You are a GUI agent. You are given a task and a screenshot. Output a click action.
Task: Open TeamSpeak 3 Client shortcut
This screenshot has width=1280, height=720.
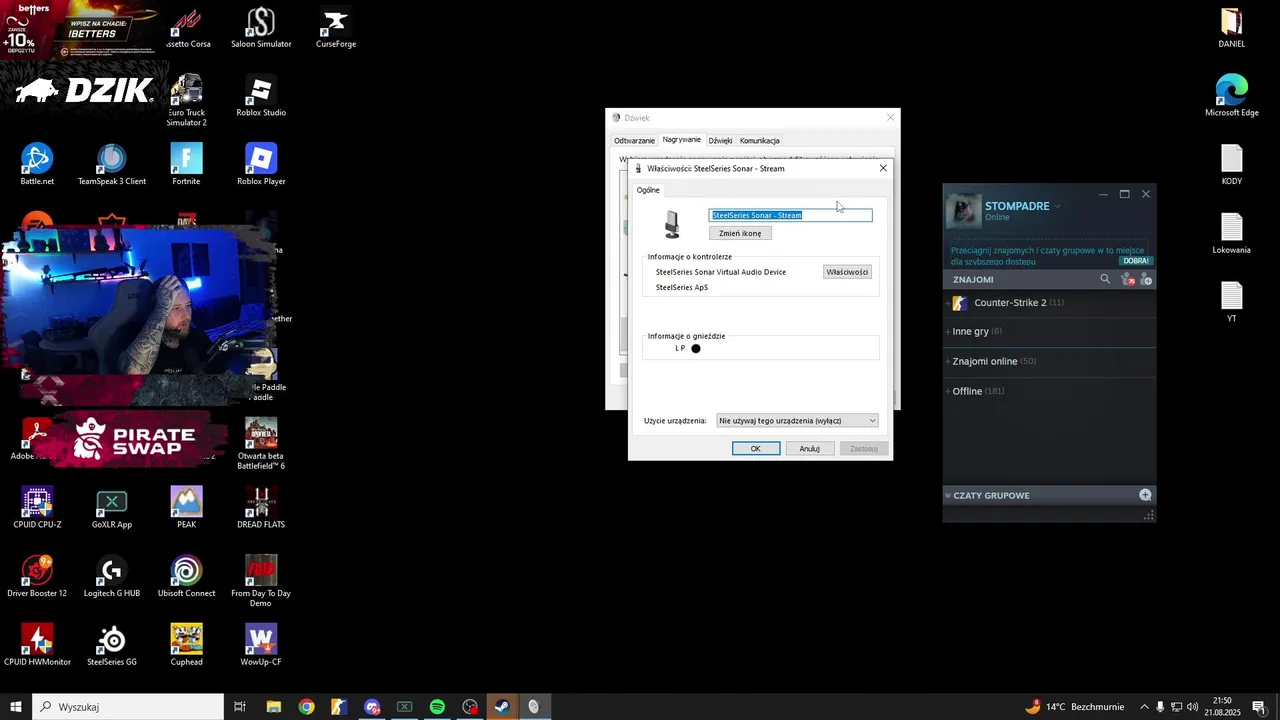pyautogui.click(x=112, y=164)
